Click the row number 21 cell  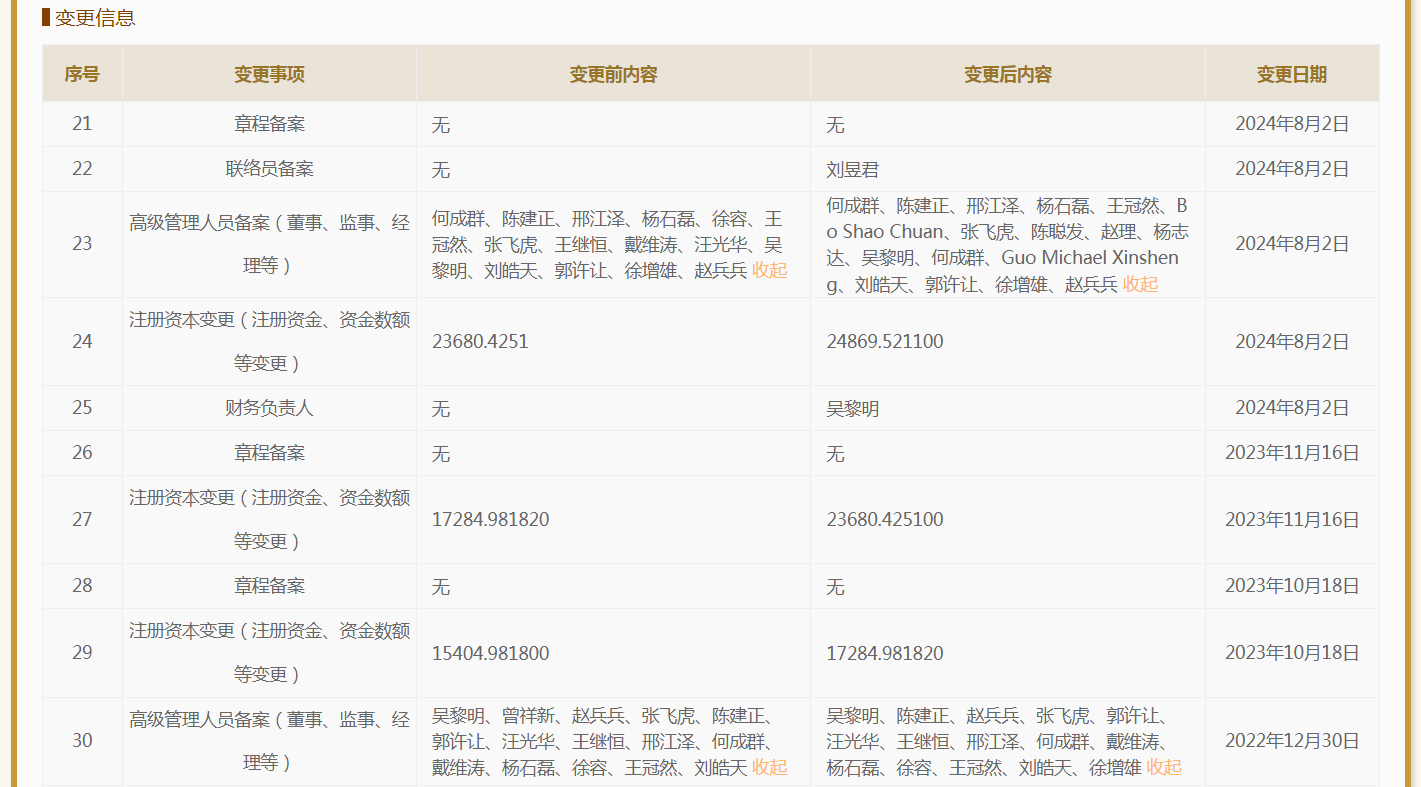coord(82,124)
